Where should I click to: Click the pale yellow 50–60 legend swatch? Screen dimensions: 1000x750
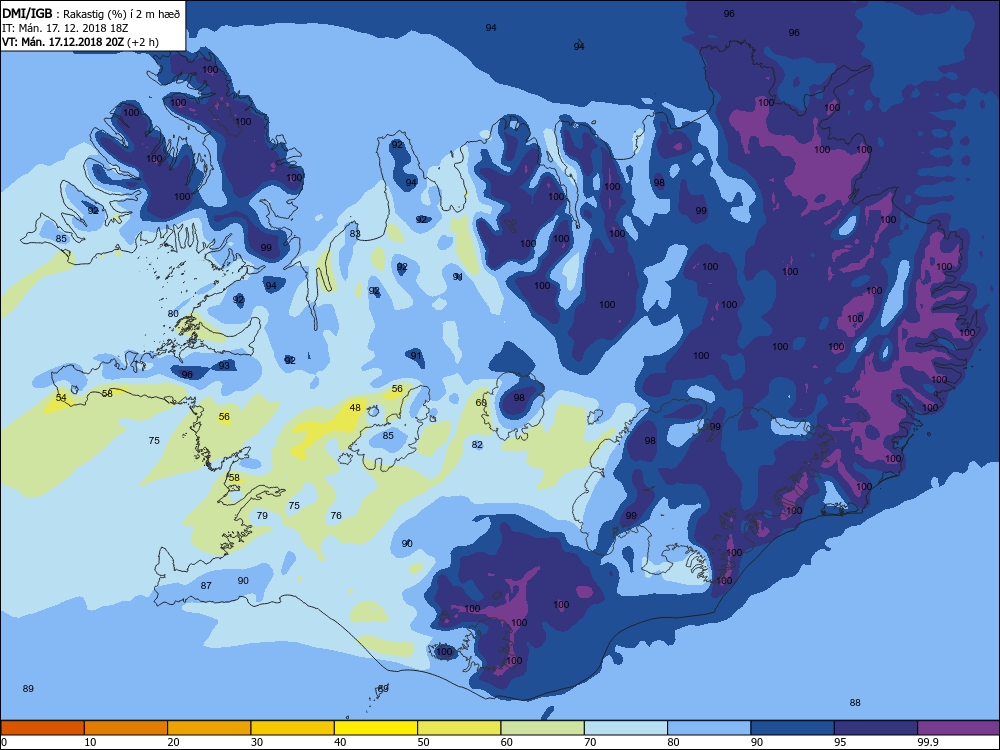coord(459,728)
